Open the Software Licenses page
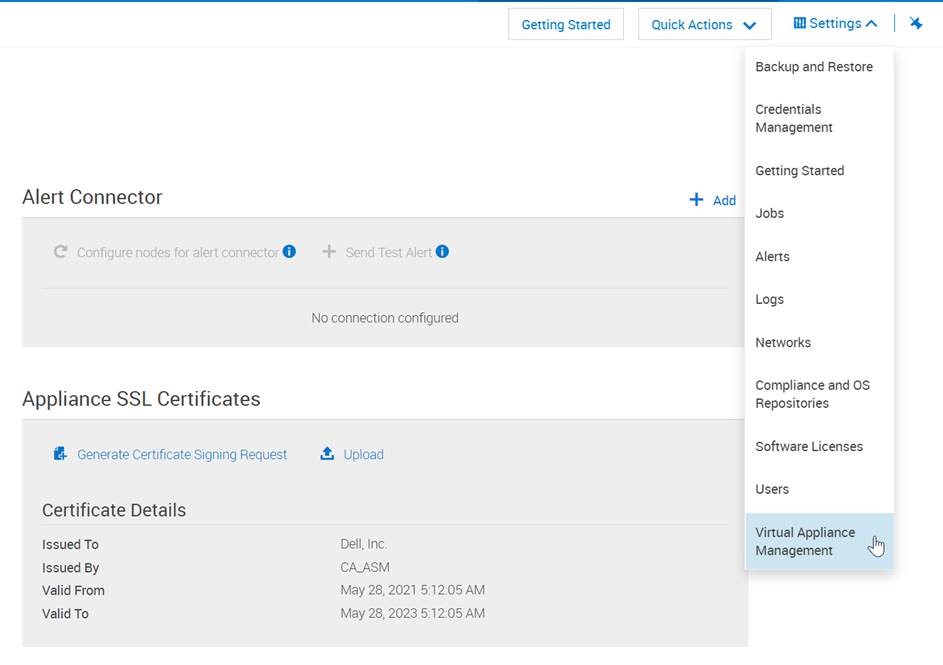This screenshot has width=943, height=665. tap(811, 446)
